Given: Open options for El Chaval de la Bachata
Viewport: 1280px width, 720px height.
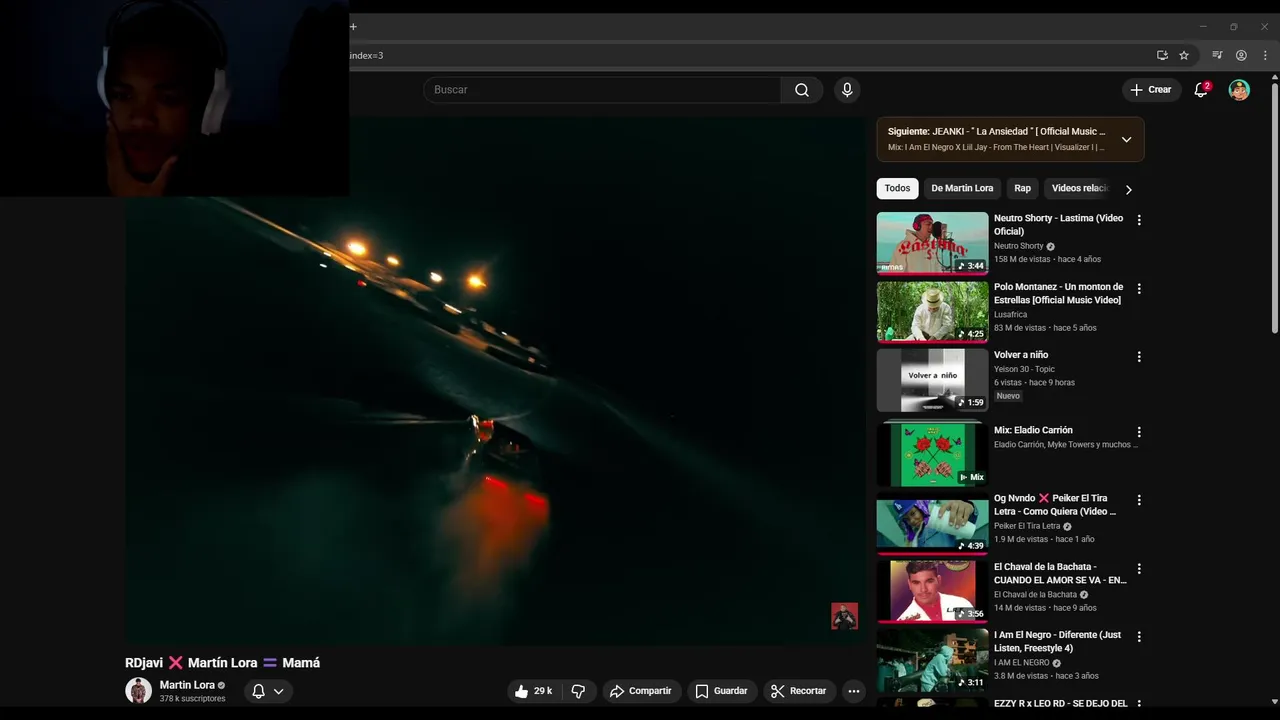Looking at the screenshot, I should tap(1138, 569).
